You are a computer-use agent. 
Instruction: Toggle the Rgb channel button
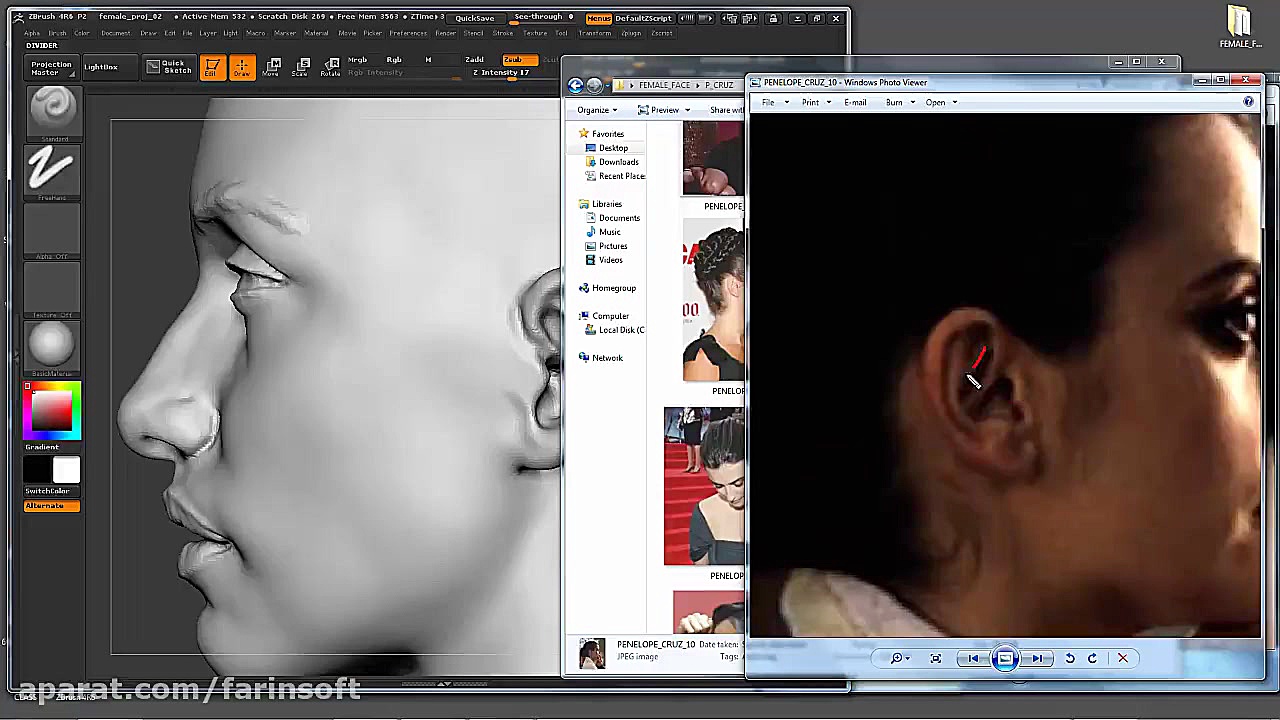pos(394,60)
